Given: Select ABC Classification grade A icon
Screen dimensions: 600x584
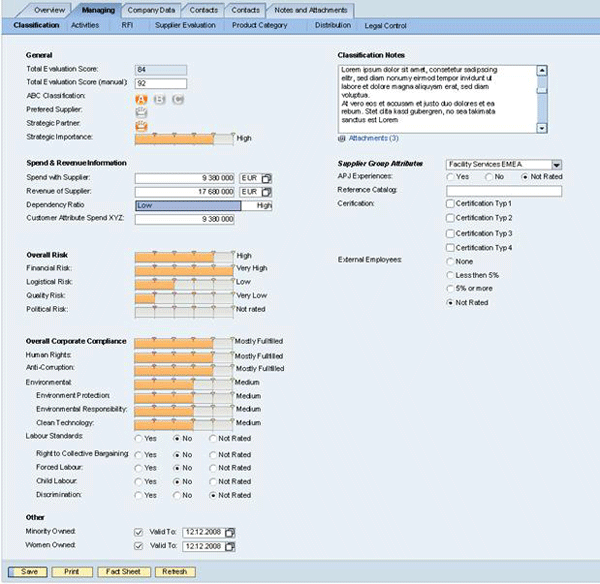Looking at the screenshot, I should pyautogui.click(x=141, y=98).
